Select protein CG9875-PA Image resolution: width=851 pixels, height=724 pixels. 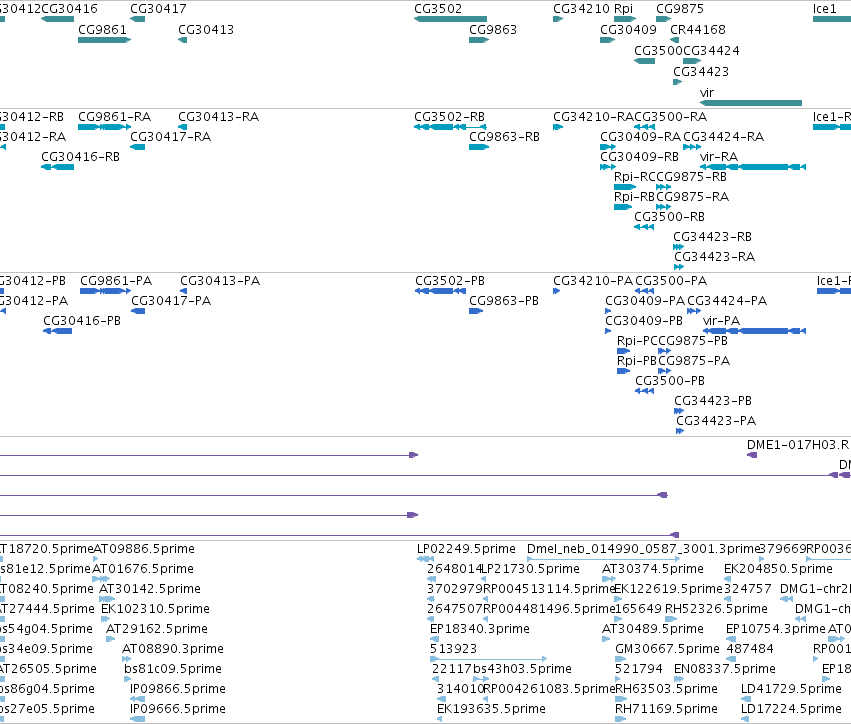point(664,371)
